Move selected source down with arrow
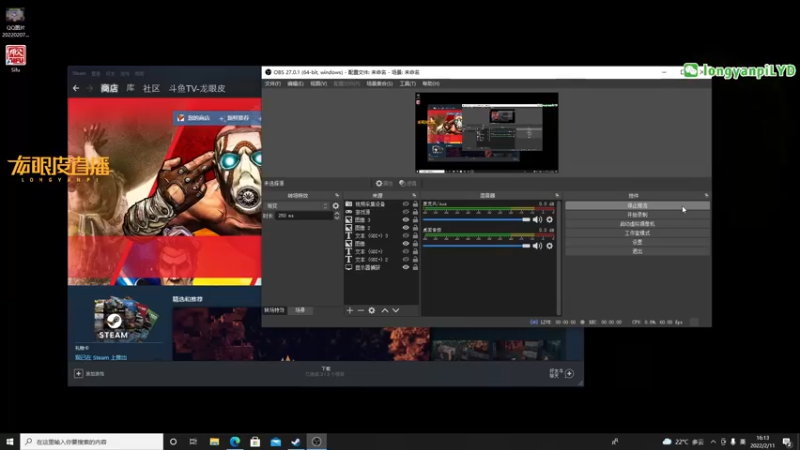800x450 pixels. point(396,310)
